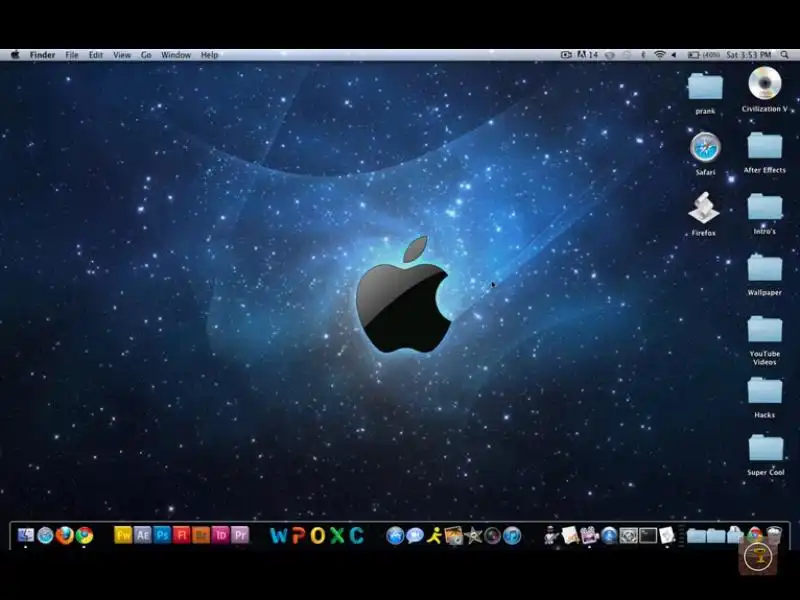Launch Adobe Flash (Fl) from dock
The height and width of the screenshot is (600, 800).
(x=182, y=535)
